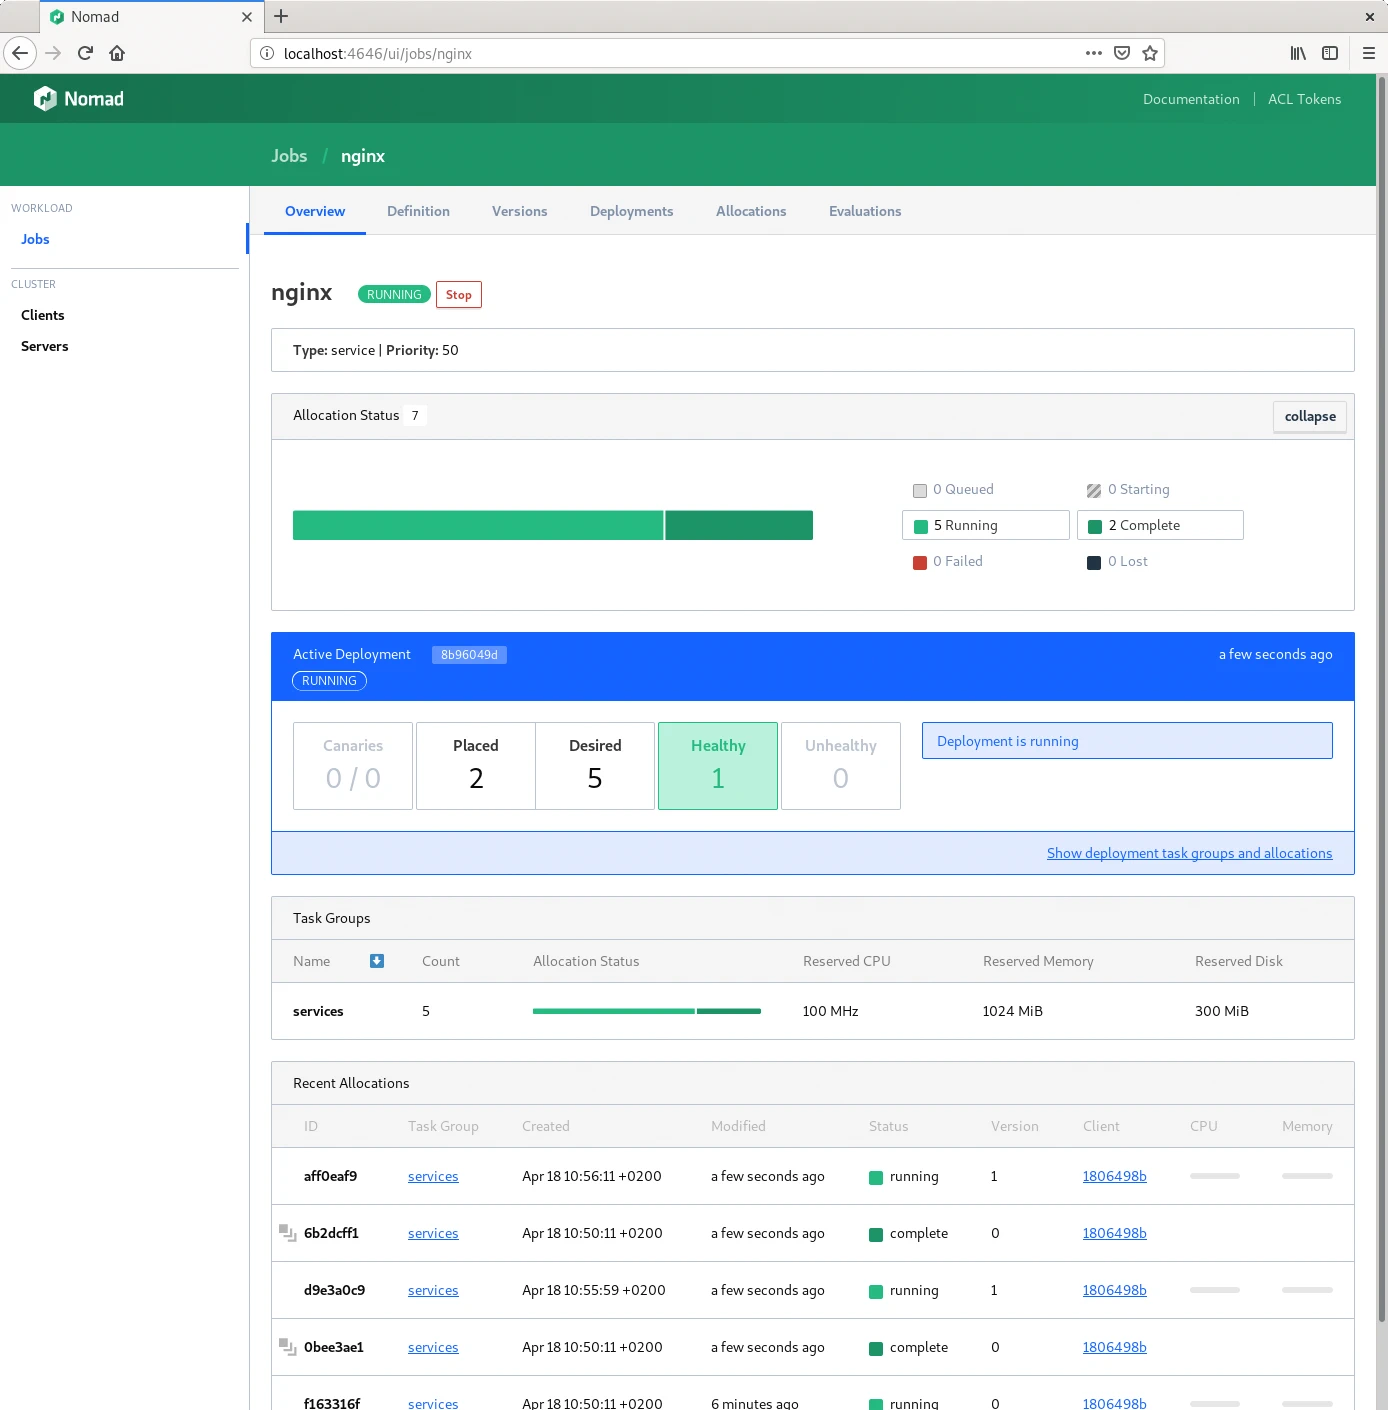Click the Nomad logo icon
Image resolution: width=1388 pixels, height=1410 pixels.
(x=45, y=98)
